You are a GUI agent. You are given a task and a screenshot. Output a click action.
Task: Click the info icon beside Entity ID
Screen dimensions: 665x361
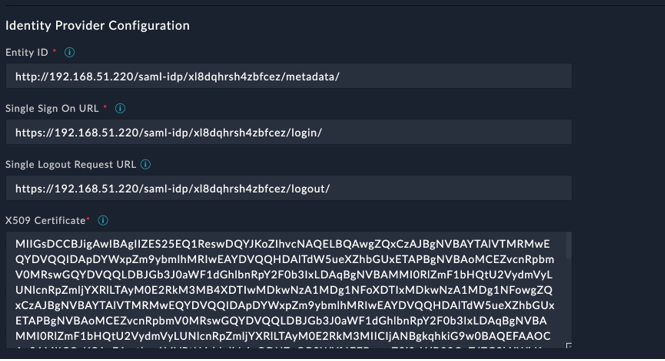(70, 52)
